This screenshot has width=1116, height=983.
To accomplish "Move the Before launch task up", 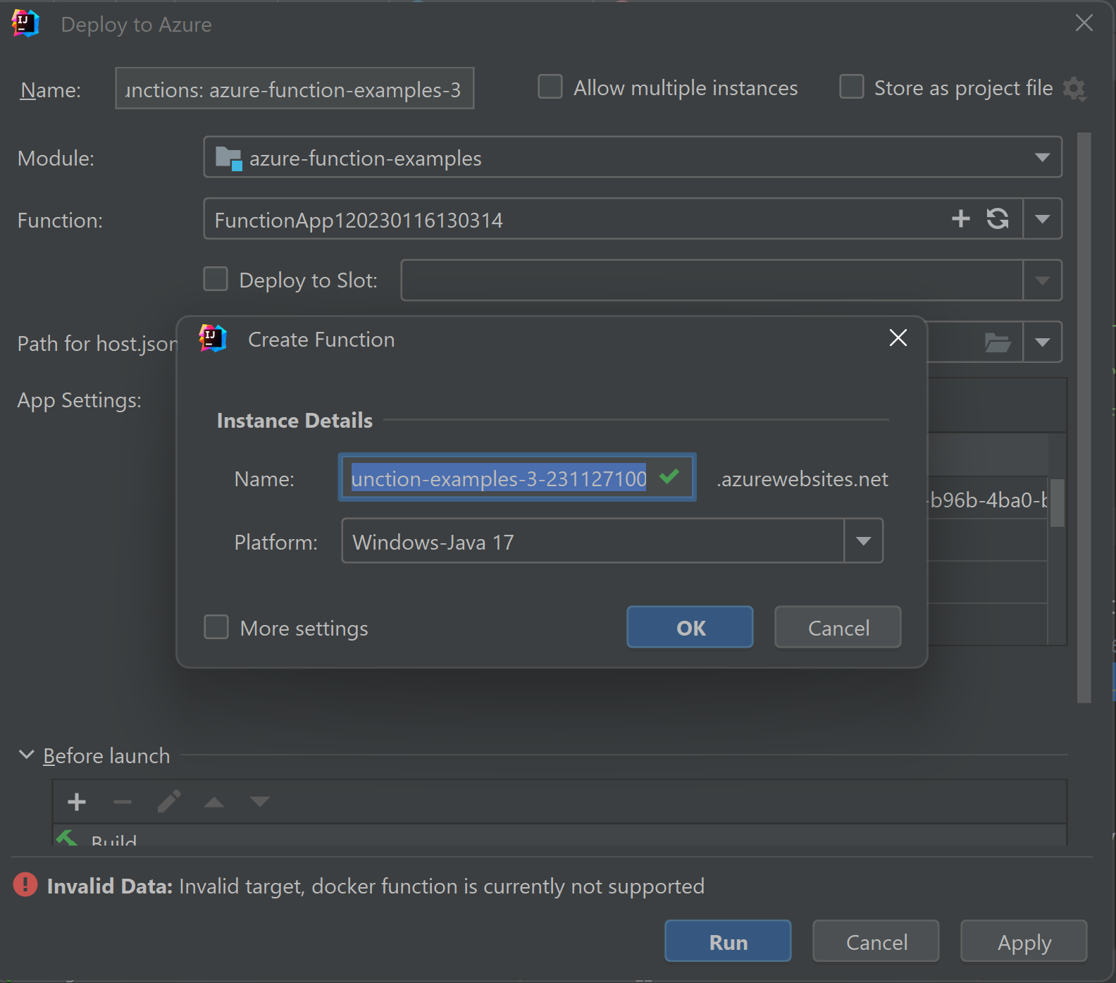I will (x=214, y=801).
